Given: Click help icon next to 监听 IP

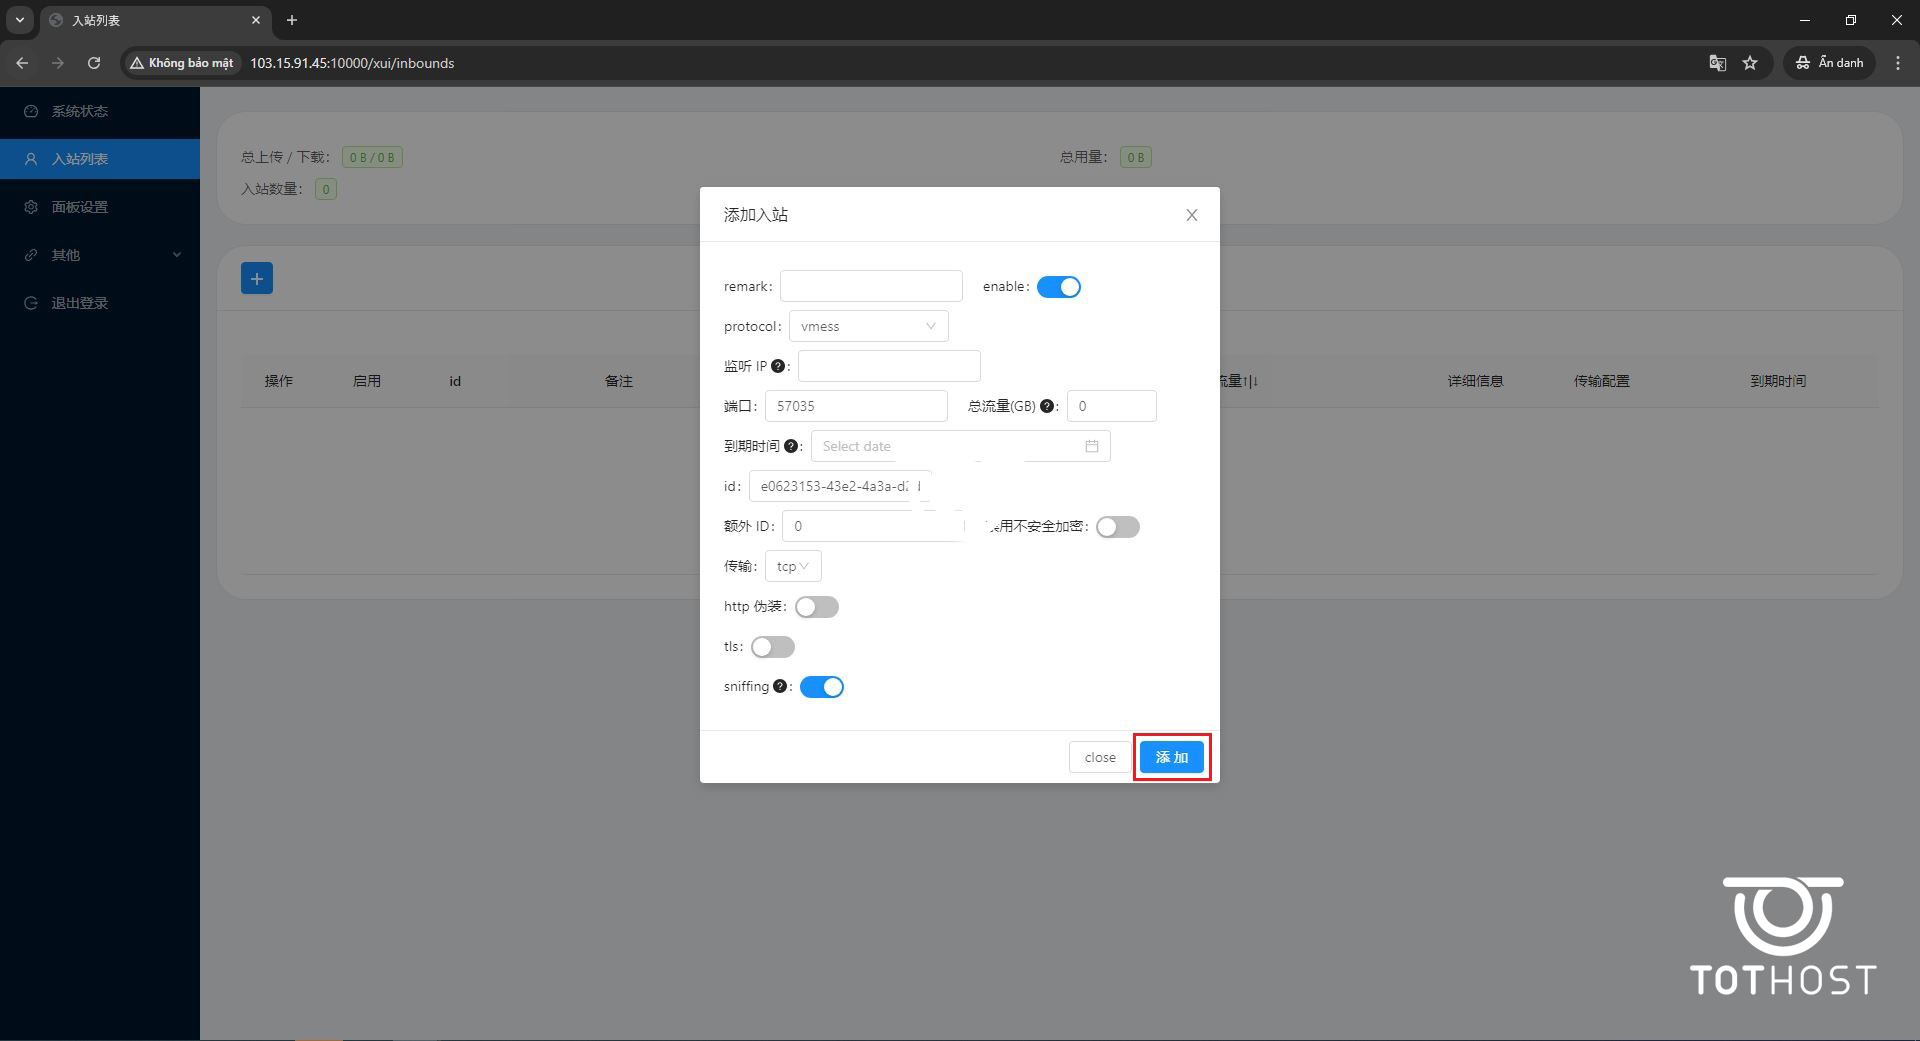Looking at the screenshot, I should (778, 366).
